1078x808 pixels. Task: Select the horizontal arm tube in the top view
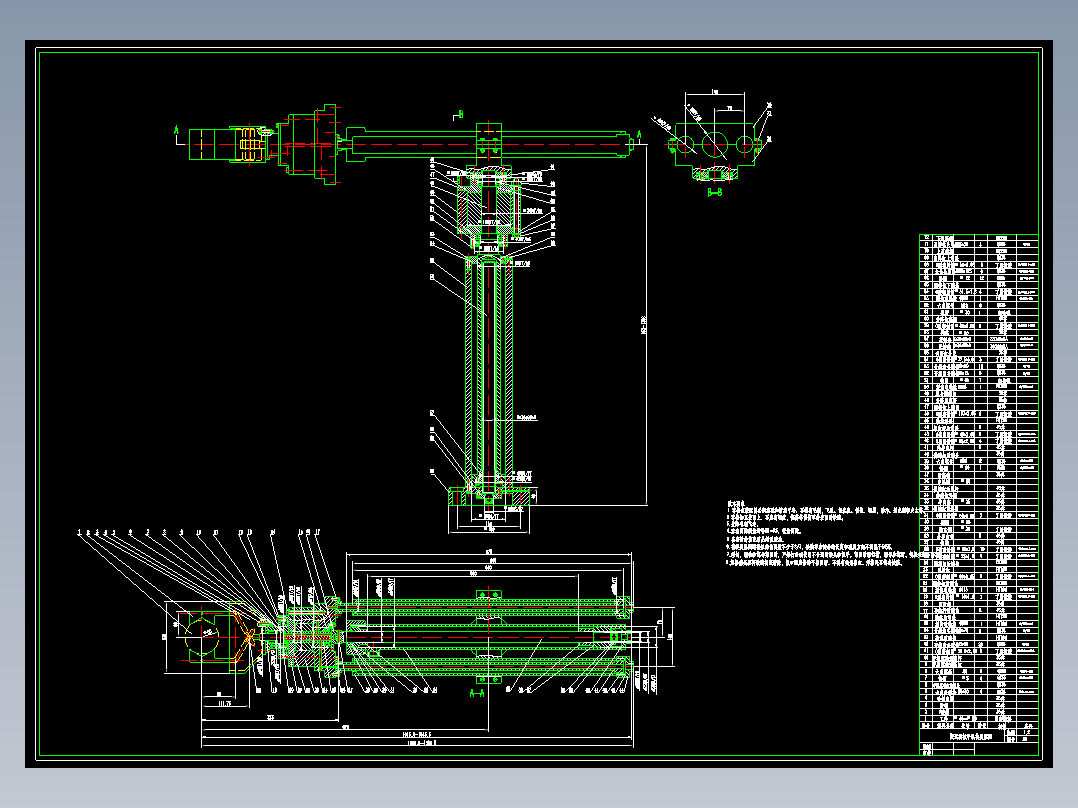(x=490, y=144)
